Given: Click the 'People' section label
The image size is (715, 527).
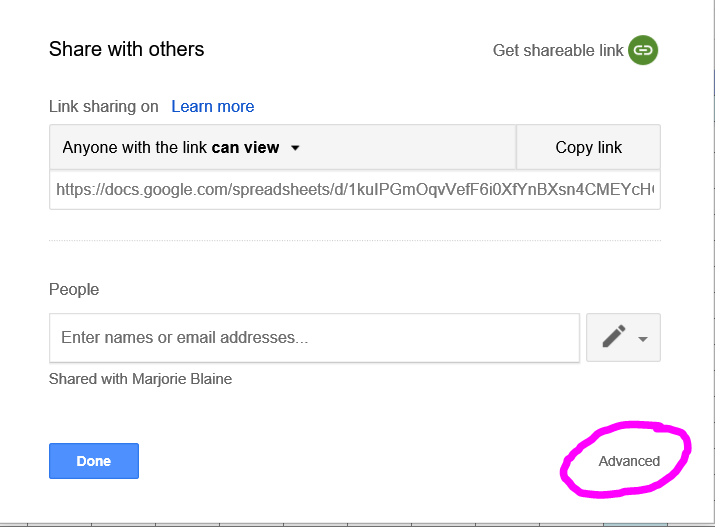Looking at the screenshot, I should point(74,289).
